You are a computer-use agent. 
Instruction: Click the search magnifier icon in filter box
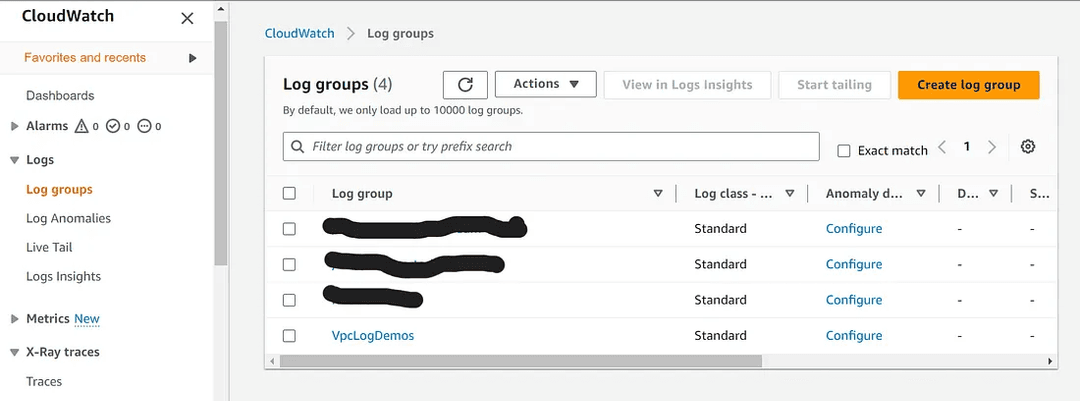click(298, 147)
